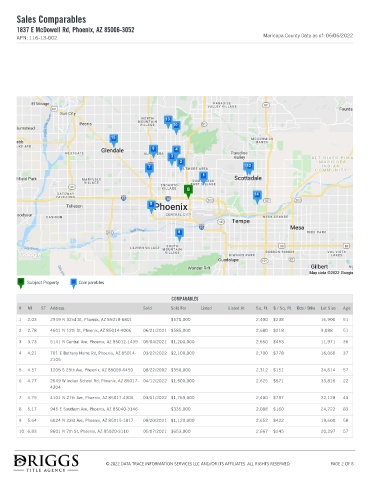Click comparable marker 10 on the map
This screenshot has height=480, width=370.
(x=176, y=127)
